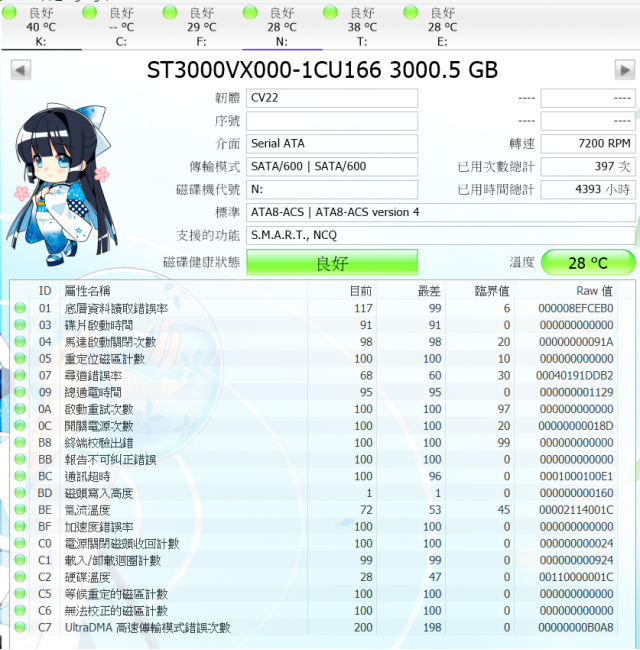Screen dimensions: 640x650
Task: Click the power on count 397 field
Action: click(588, 167)
